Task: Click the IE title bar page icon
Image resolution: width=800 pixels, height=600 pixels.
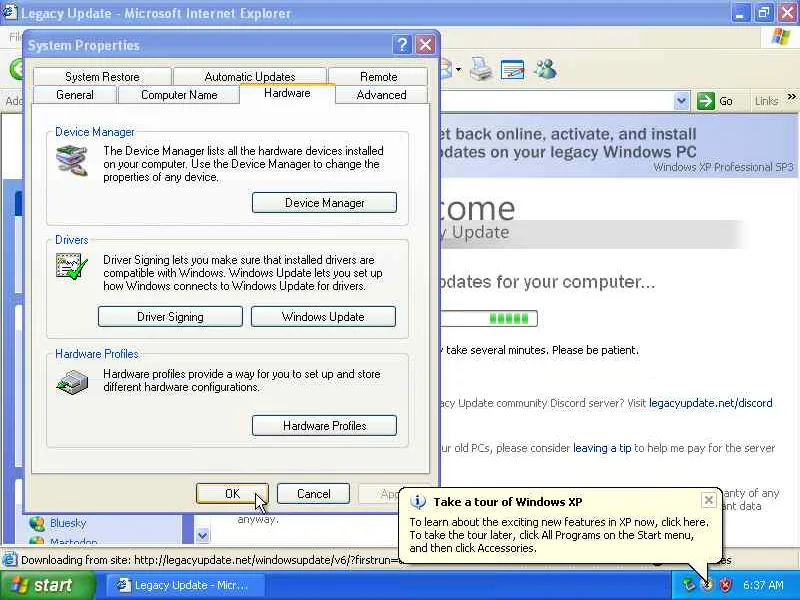Action: tap(9, 12)
